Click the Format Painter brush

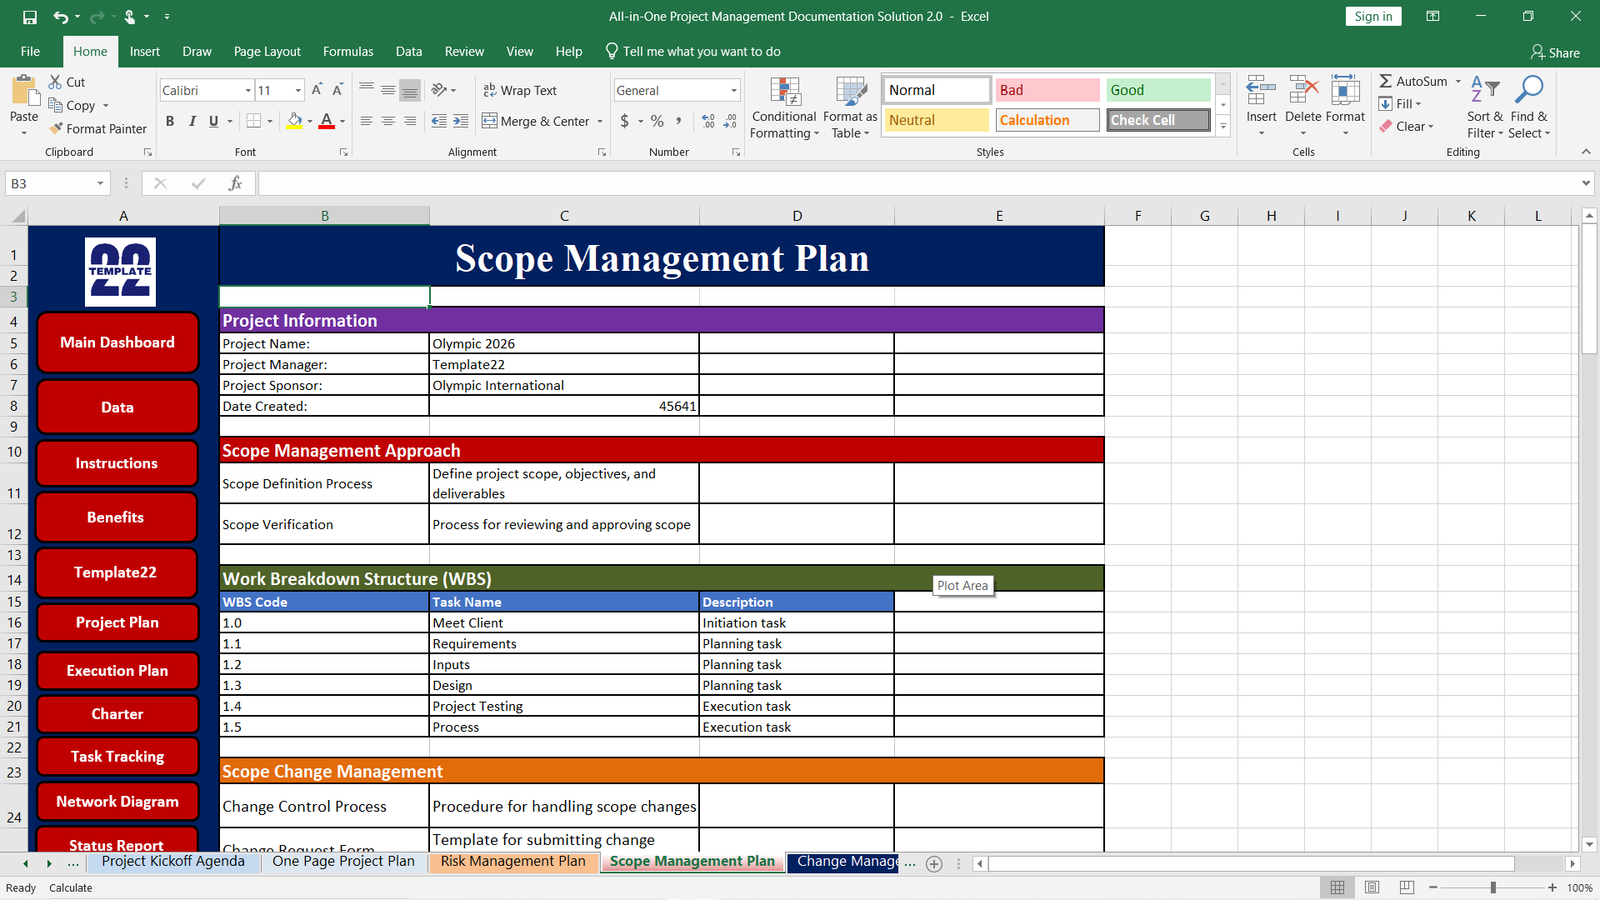click(x=56, y=129)
